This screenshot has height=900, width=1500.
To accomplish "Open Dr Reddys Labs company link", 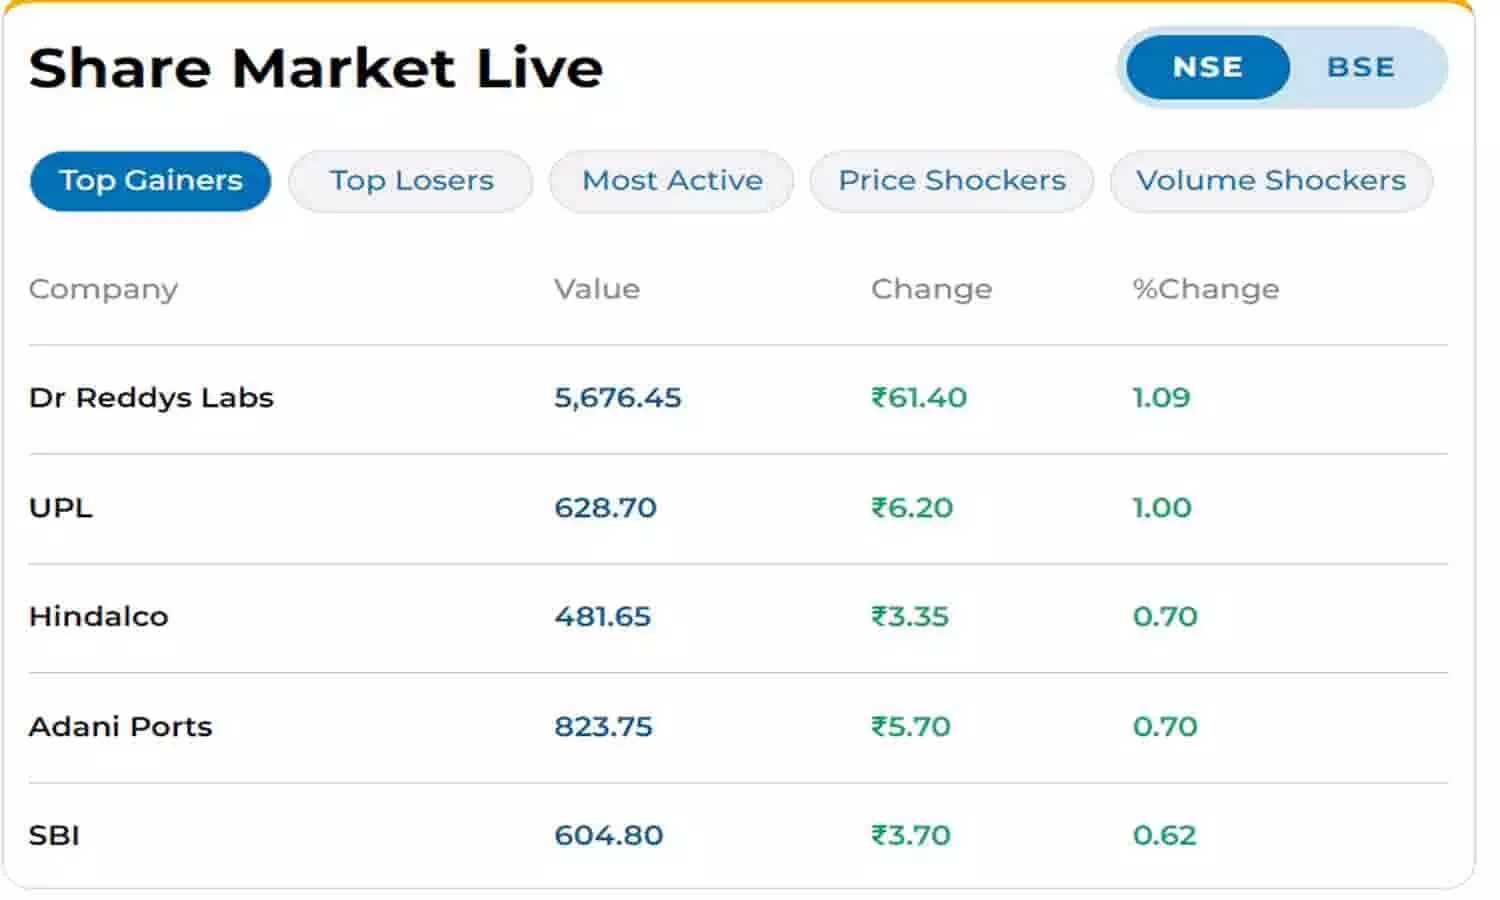I will (151, 398).
